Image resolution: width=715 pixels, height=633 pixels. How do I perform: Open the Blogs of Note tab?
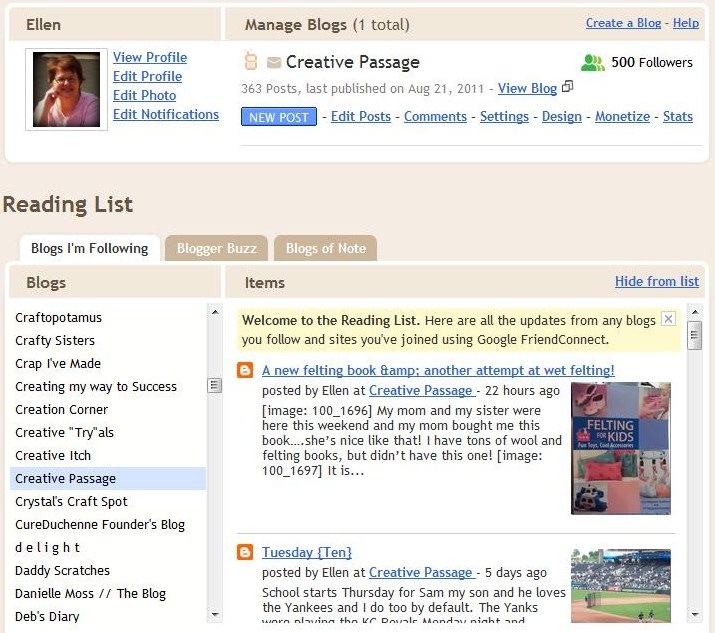[326, 248]
